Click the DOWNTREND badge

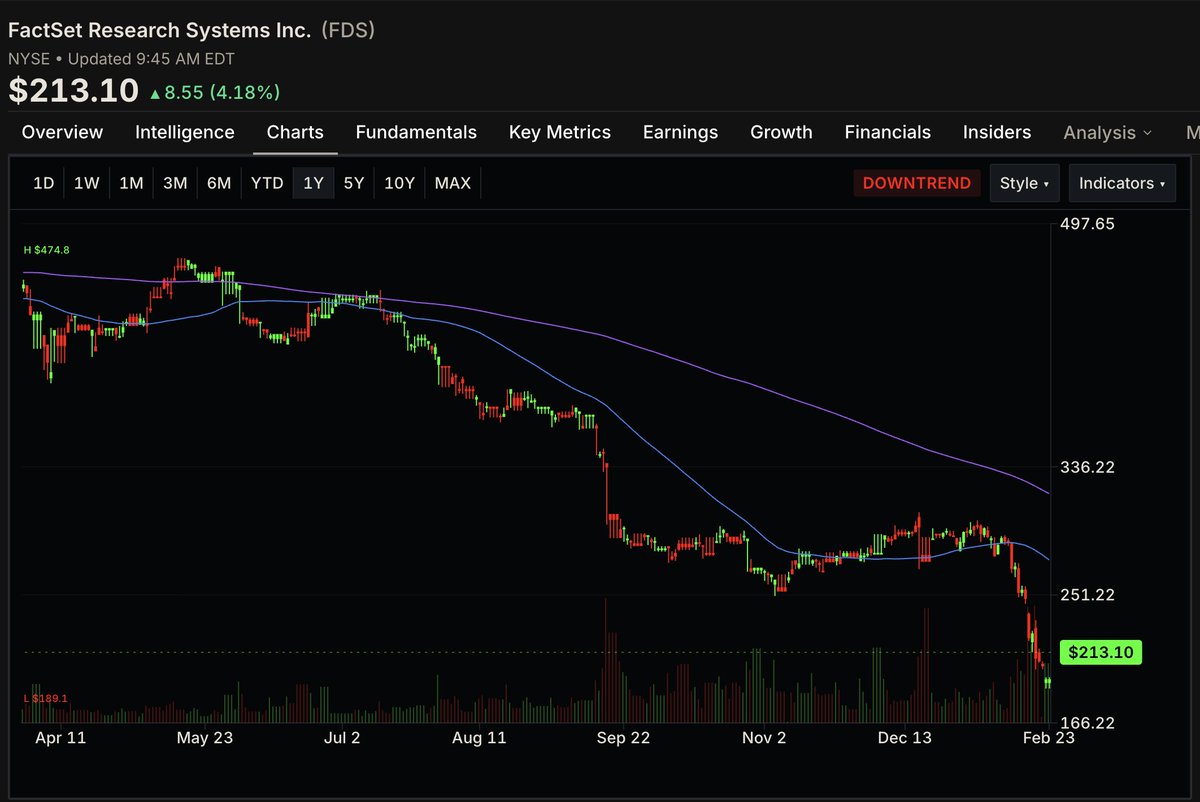point(916,183)
